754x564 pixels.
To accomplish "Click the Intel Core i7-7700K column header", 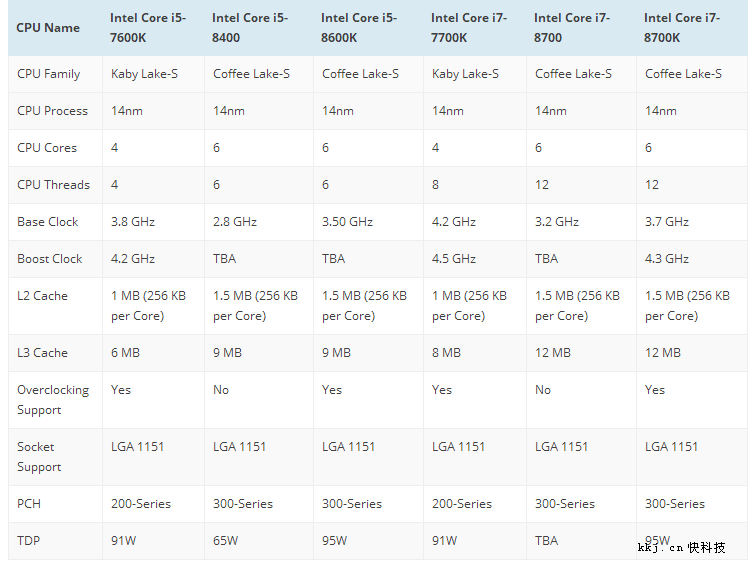I will [469, 28].
